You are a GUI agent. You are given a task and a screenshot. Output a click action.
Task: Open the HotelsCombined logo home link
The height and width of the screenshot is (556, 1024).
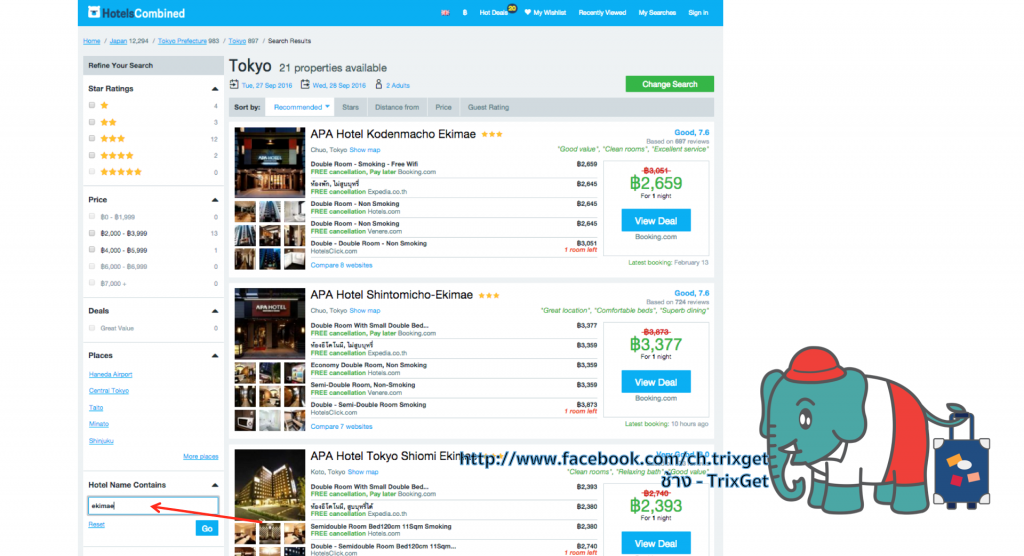pos(136,12)
